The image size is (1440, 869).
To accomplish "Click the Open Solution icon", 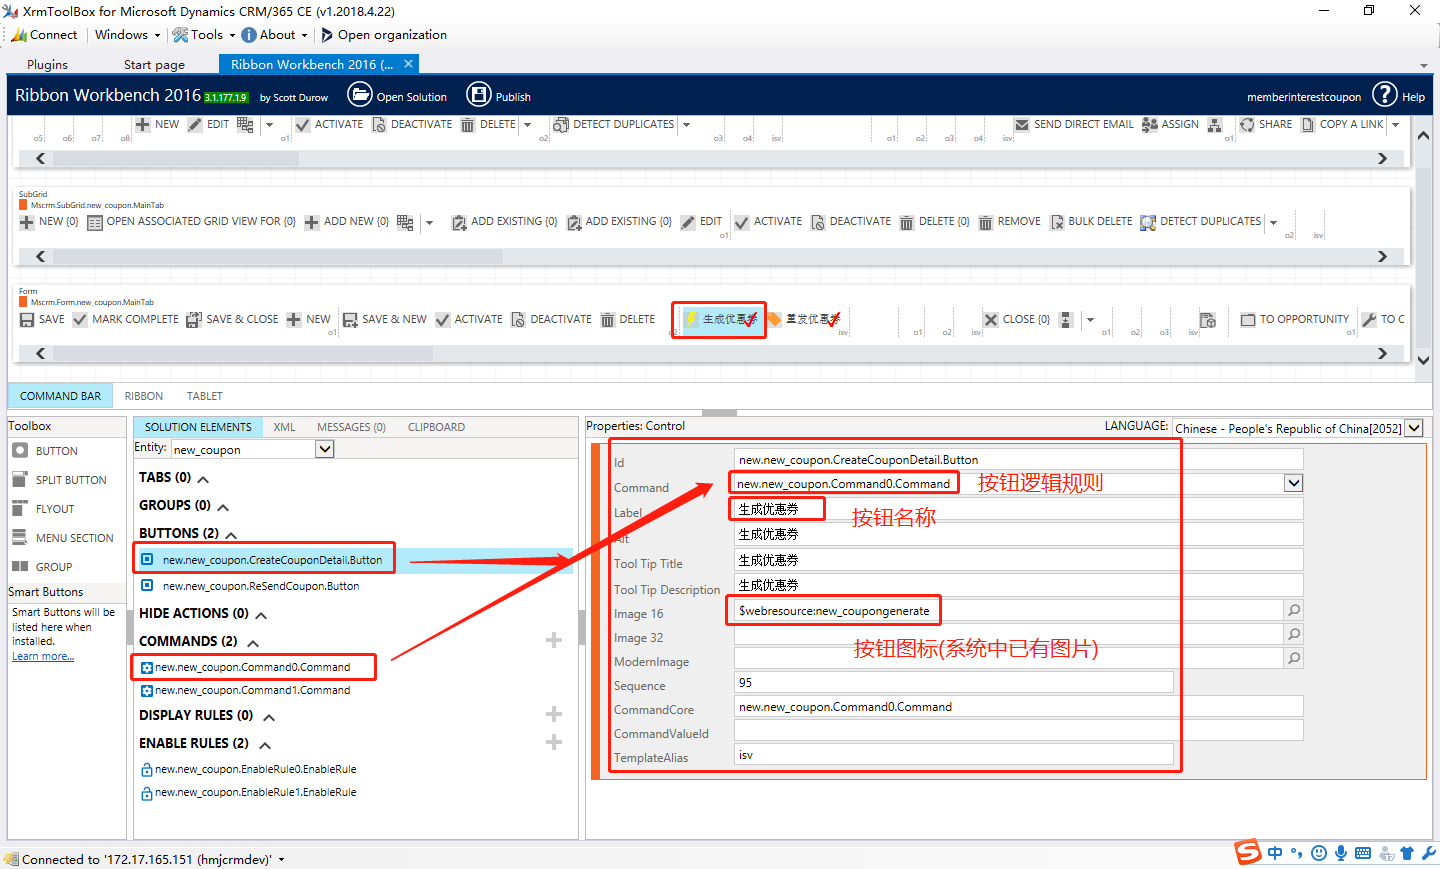I will pos(359,94).
